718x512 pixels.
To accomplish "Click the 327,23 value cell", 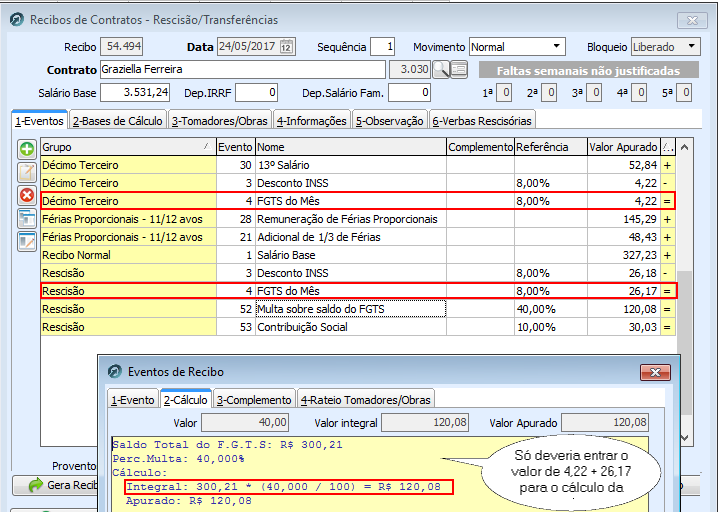I will [624, 255].
